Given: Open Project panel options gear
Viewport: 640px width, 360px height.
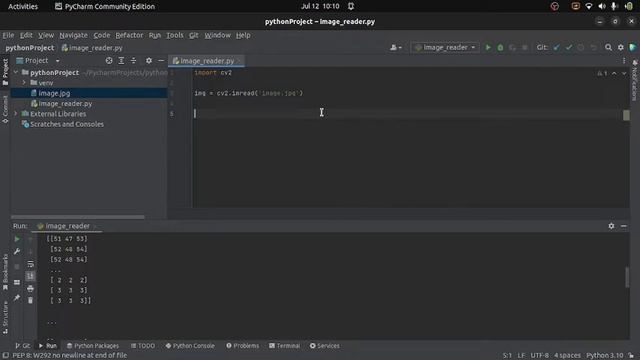Looking at the screenshot, I should pyautogui.click(x=149, y=60).
